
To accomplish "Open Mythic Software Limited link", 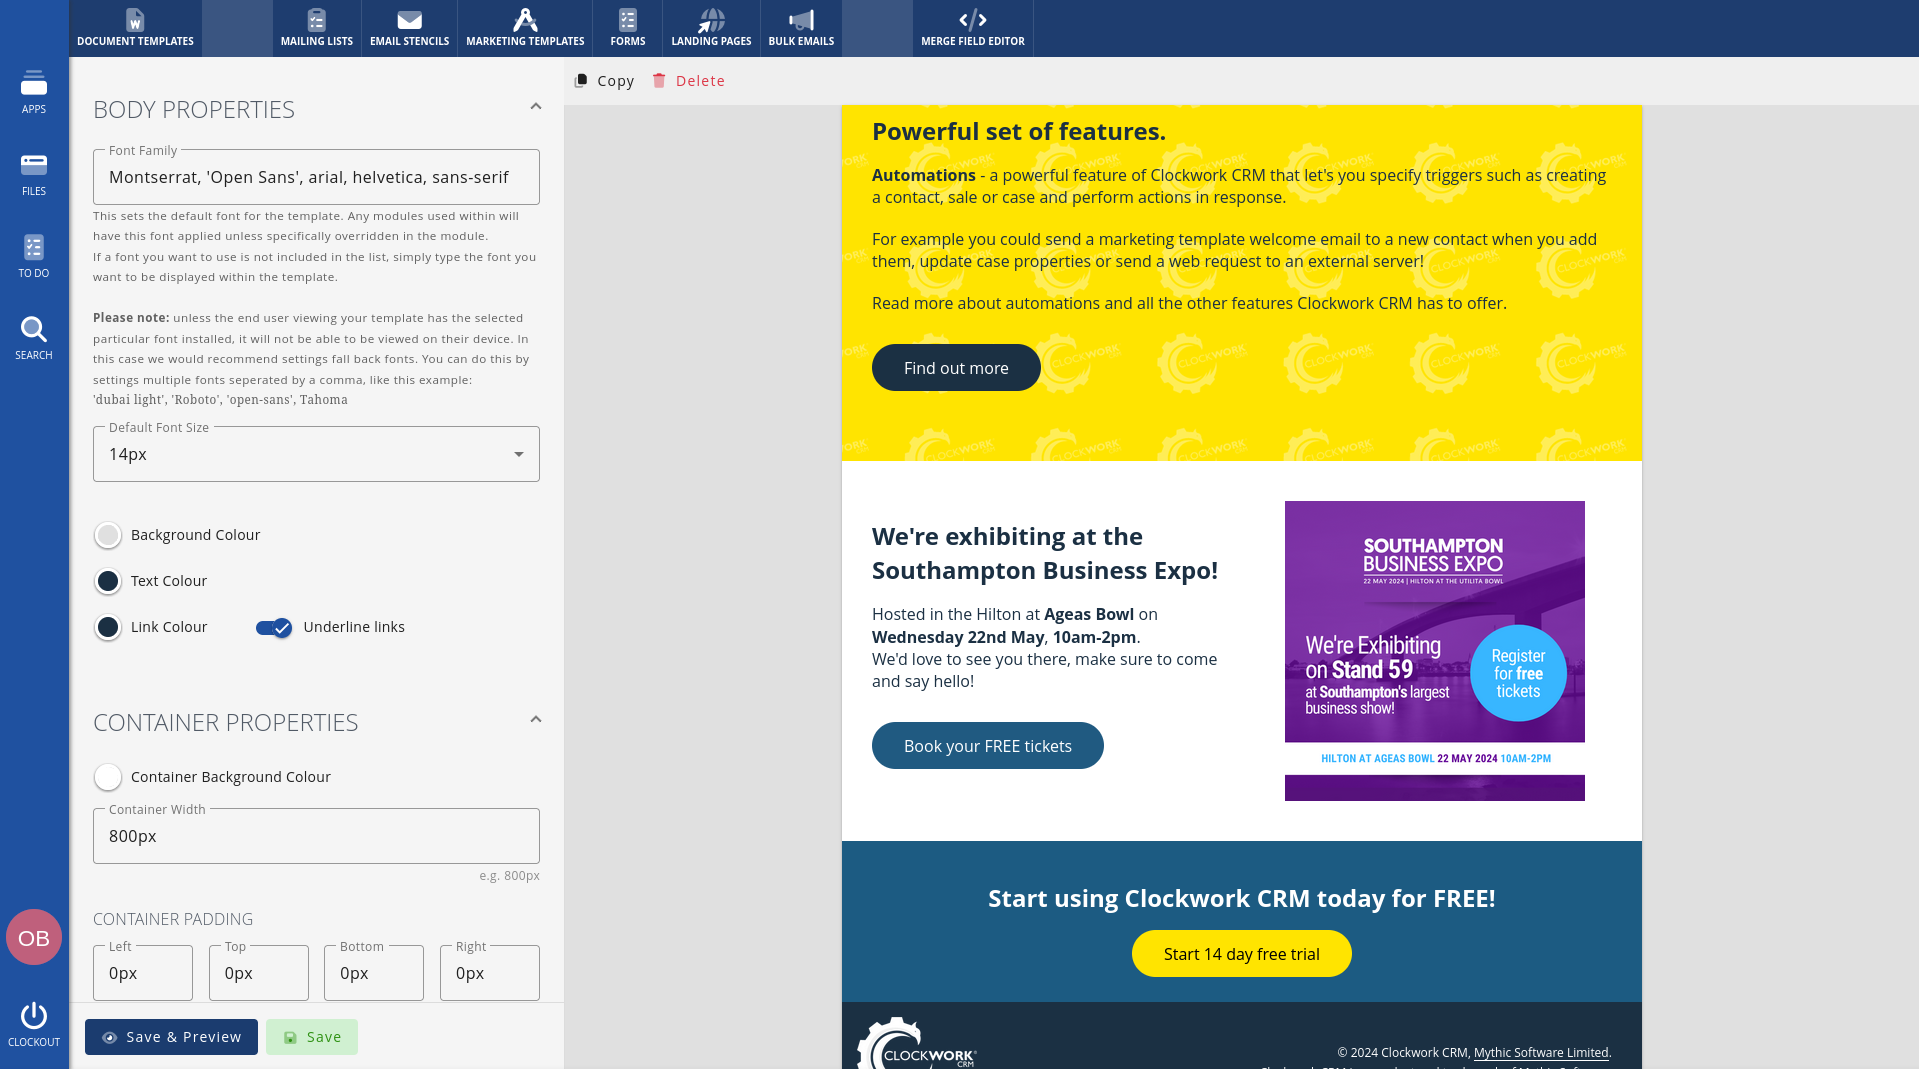I will click(1541, 1052).
